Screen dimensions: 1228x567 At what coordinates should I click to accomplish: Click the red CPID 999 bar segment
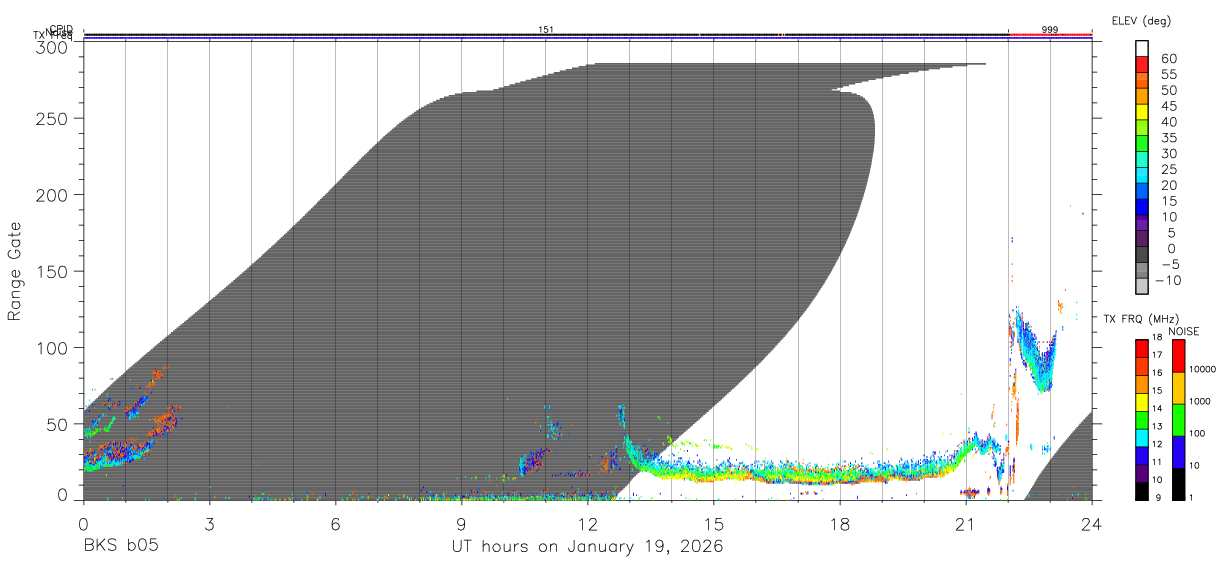1050,35
